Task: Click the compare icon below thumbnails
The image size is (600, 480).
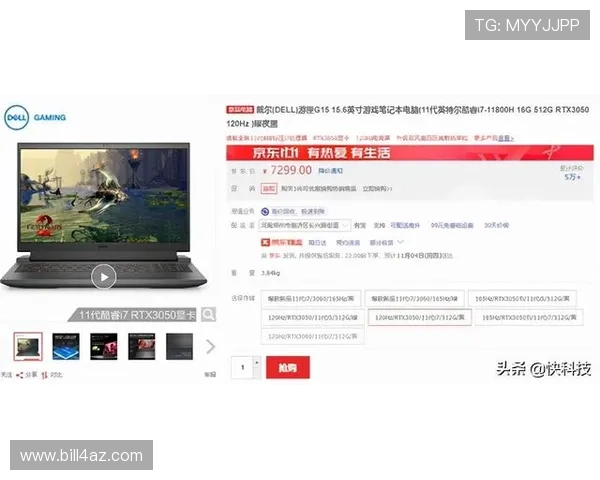Action: [x=44, y=375]
